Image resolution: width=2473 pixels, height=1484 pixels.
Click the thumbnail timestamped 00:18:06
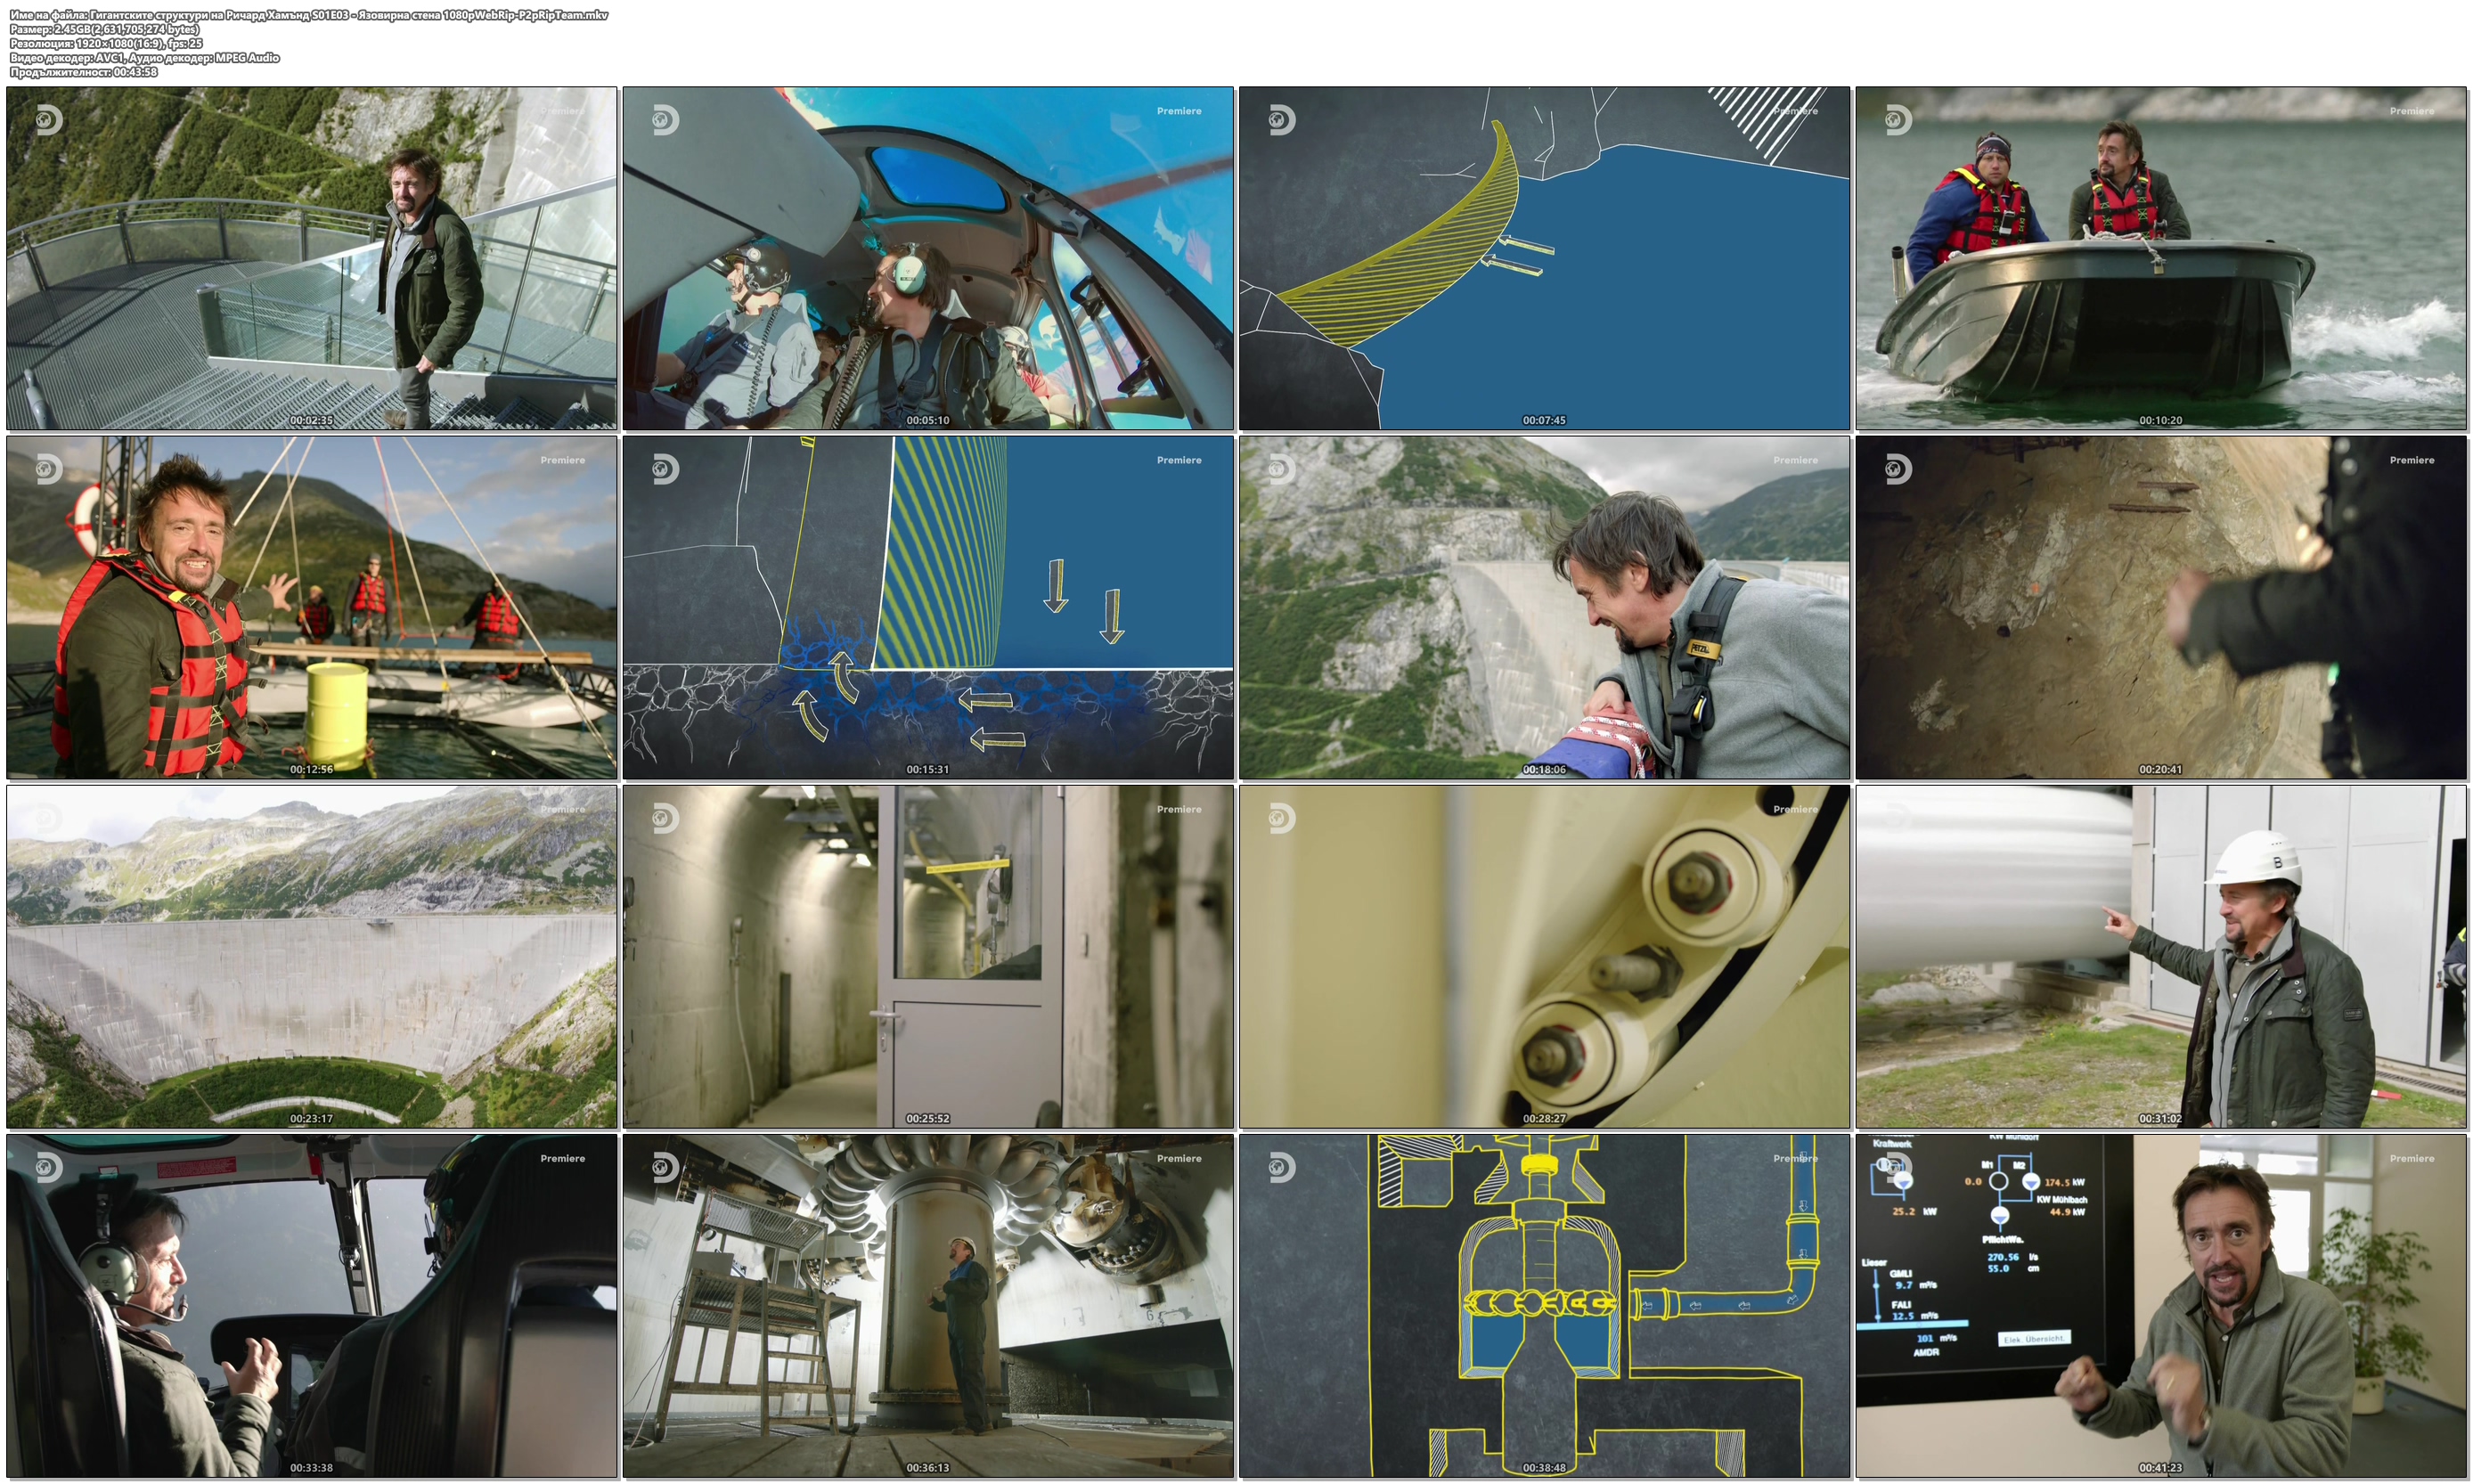point(1543,607)
